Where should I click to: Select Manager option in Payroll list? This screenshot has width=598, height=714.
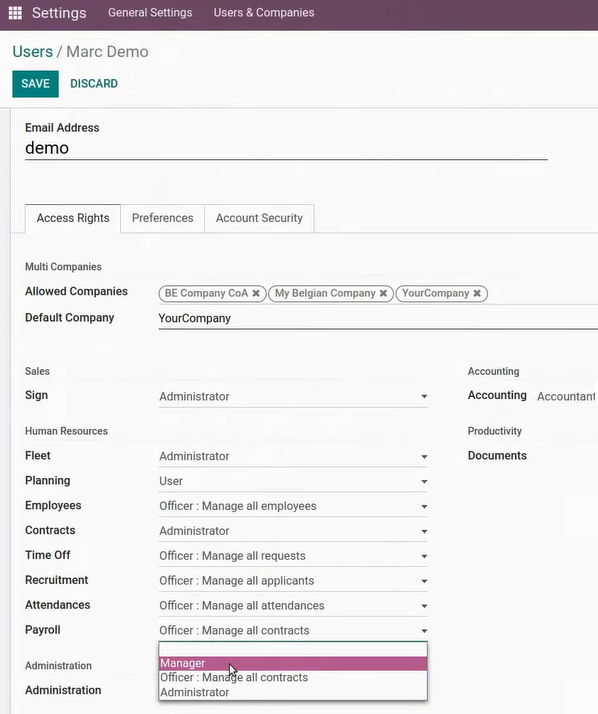click(x=293, y=663)
